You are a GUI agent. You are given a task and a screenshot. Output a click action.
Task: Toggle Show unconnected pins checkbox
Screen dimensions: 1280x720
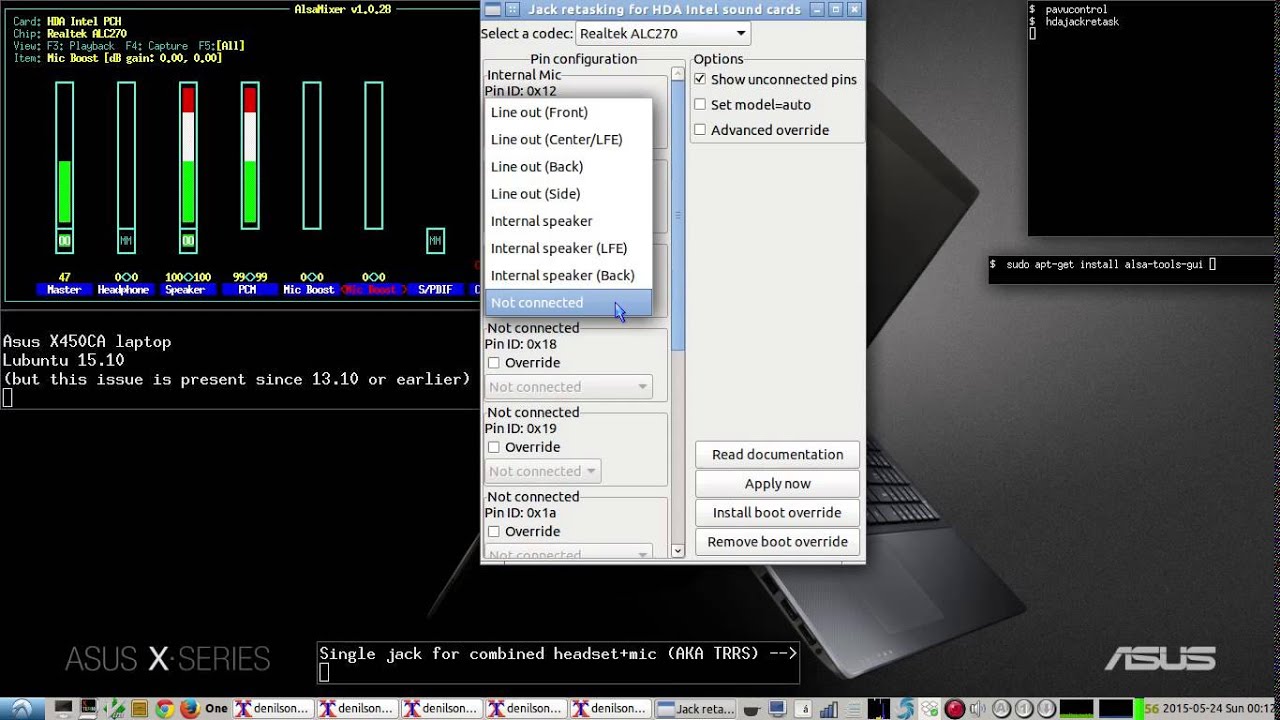[x=700, y=79]
